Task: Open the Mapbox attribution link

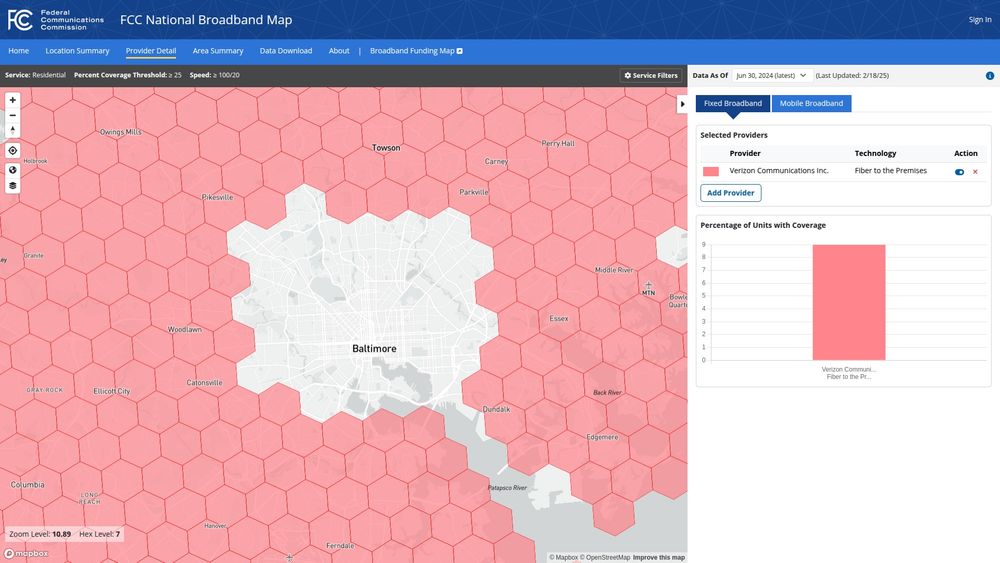Action: [x=564, y=557]
